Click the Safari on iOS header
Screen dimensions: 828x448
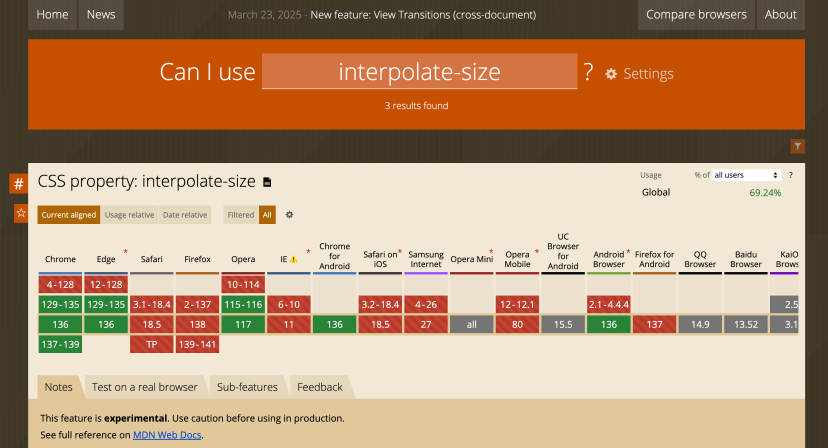[380, 259]
